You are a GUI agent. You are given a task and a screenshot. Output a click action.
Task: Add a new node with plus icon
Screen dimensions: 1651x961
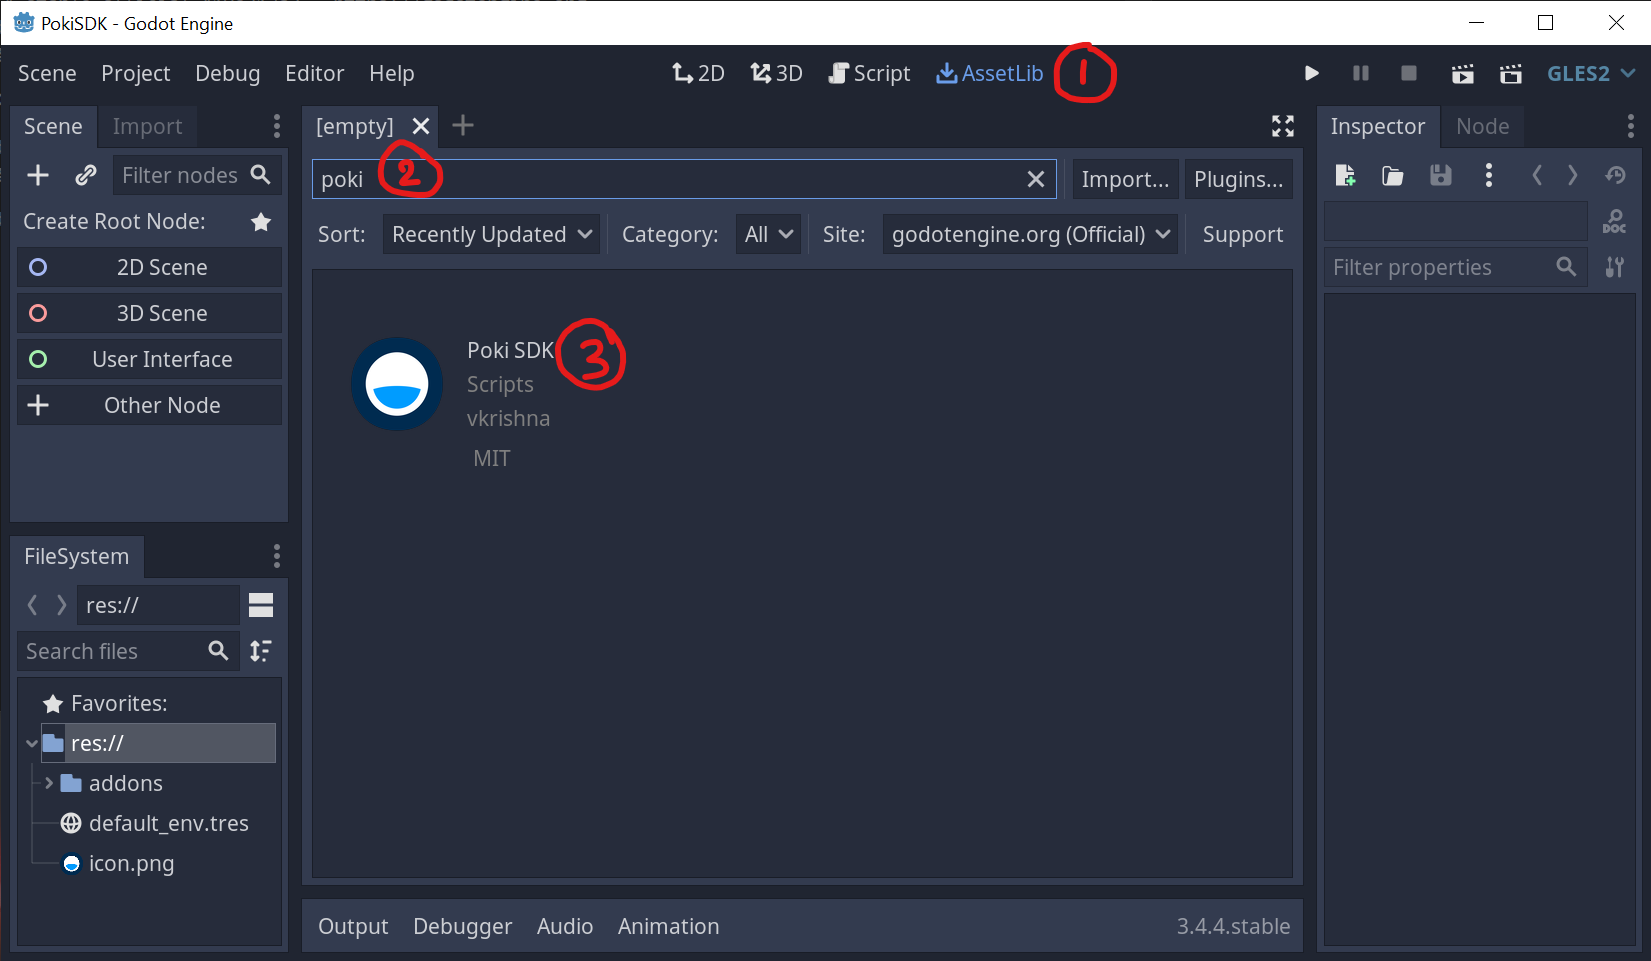tap(38, 175)
